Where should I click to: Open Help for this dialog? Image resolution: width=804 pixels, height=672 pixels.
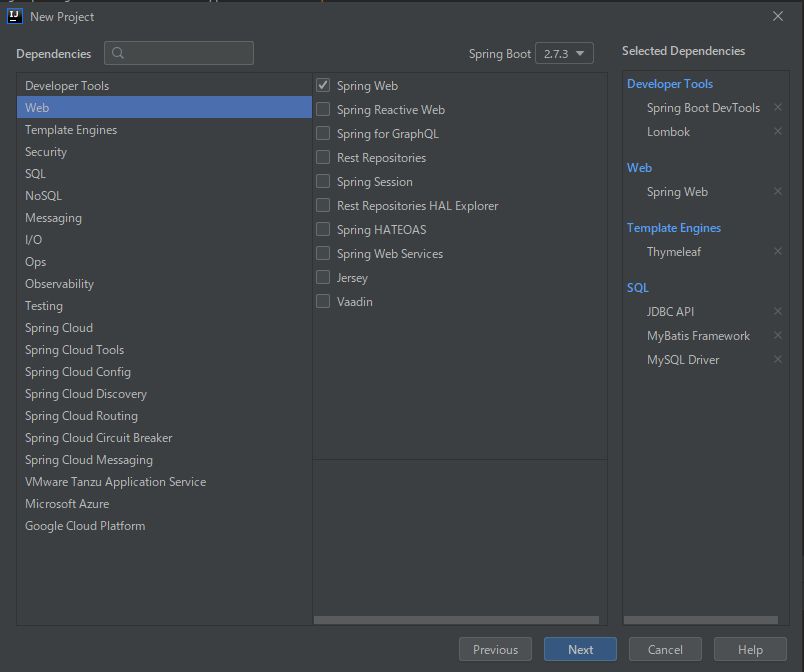point(750,649)
